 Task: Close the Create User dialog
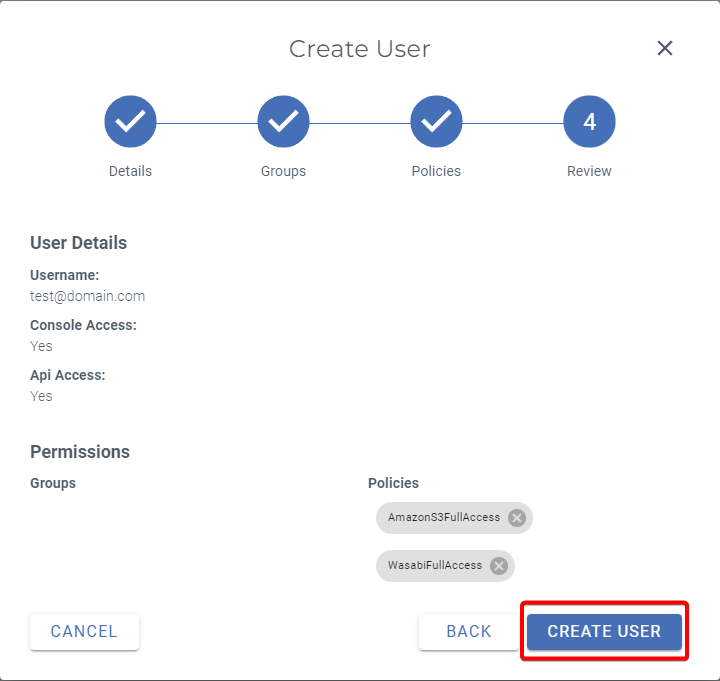(x=665, y=48)
